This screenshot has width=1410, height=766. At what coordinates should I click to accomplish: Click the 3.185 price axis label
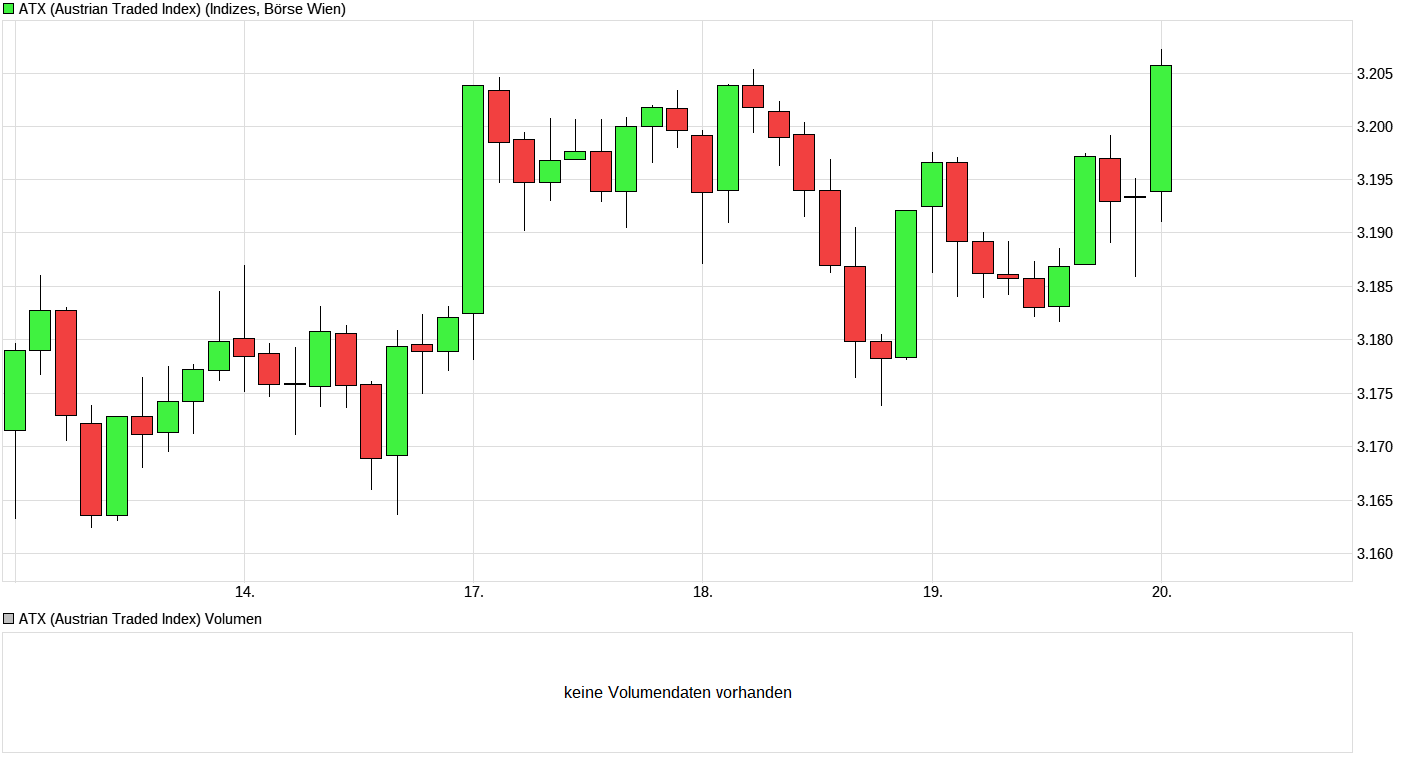[1375, 287]
